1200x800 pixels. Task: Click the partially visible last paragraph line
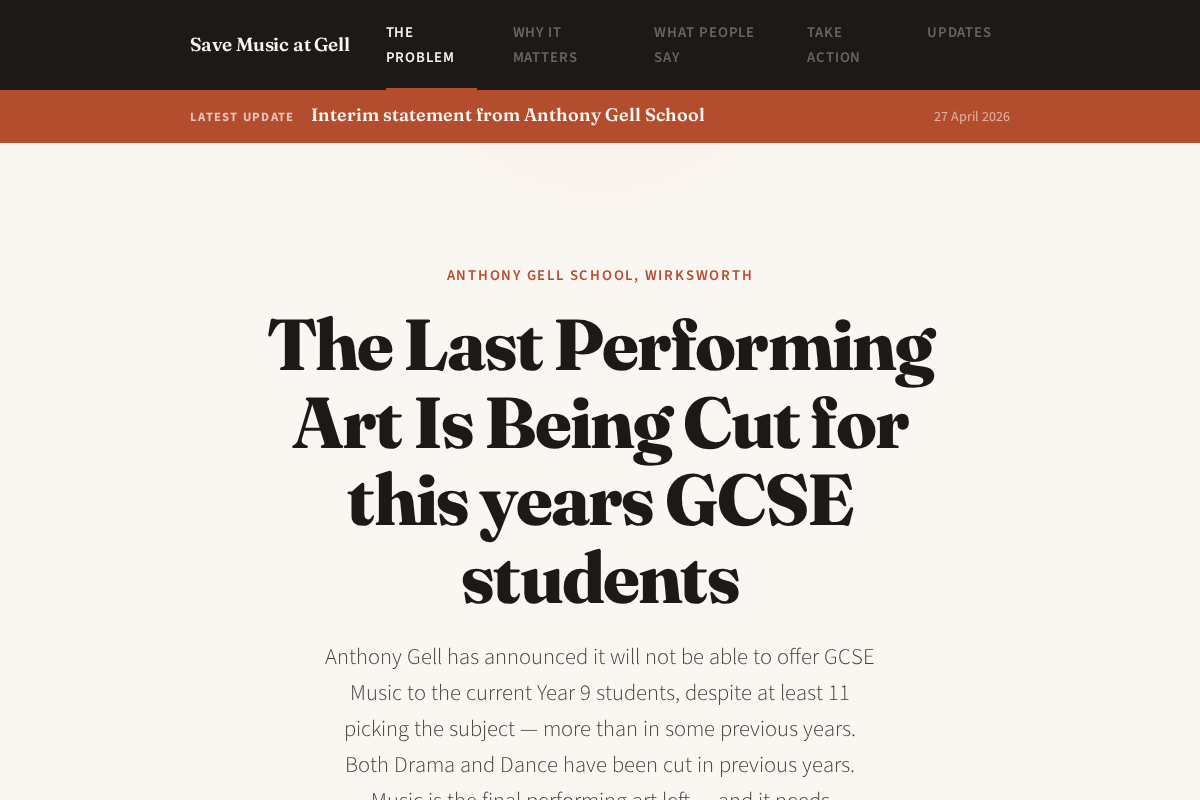[x=600, y=795]
